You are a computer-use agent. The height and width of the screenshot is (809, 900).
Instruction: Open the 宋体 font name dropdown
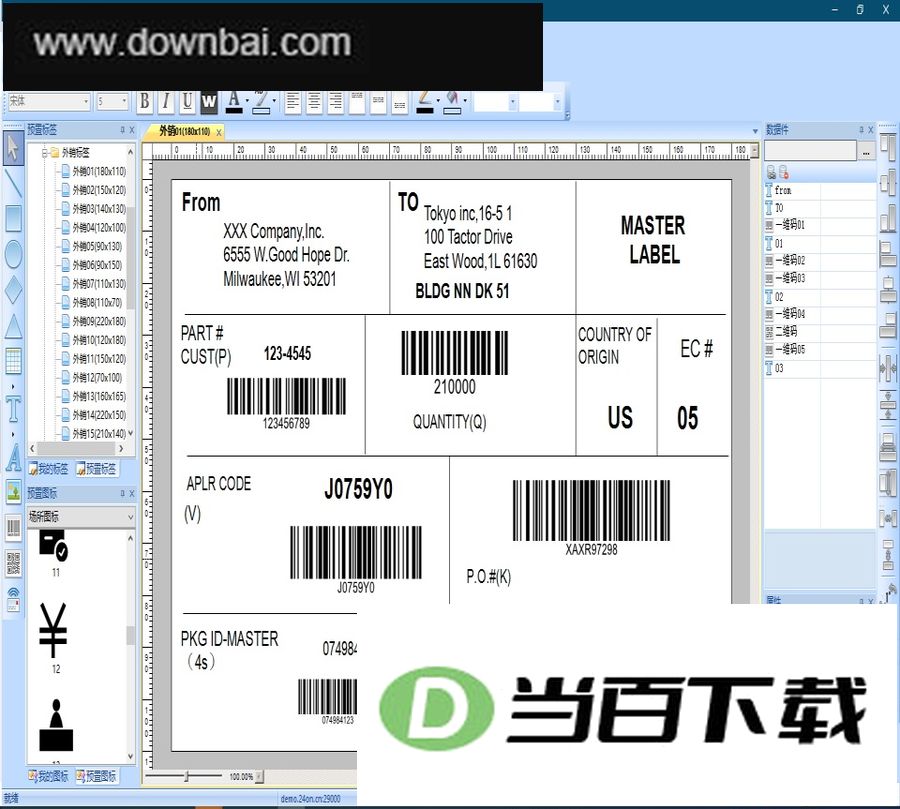point(86,102)
